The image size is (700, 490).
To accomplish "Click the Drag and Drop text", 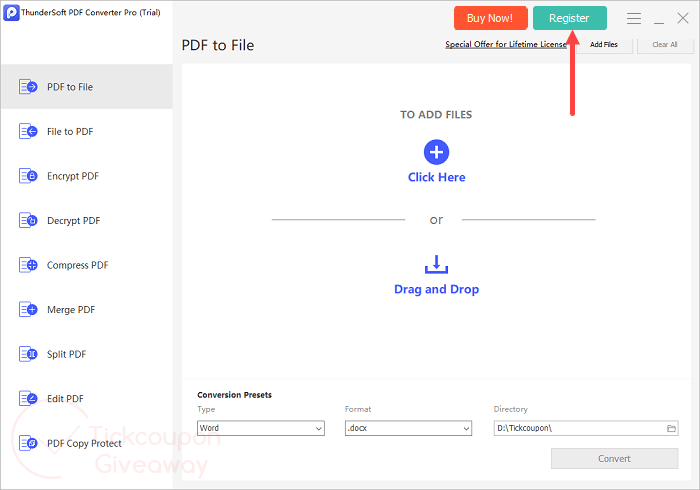I will (437, 289).
